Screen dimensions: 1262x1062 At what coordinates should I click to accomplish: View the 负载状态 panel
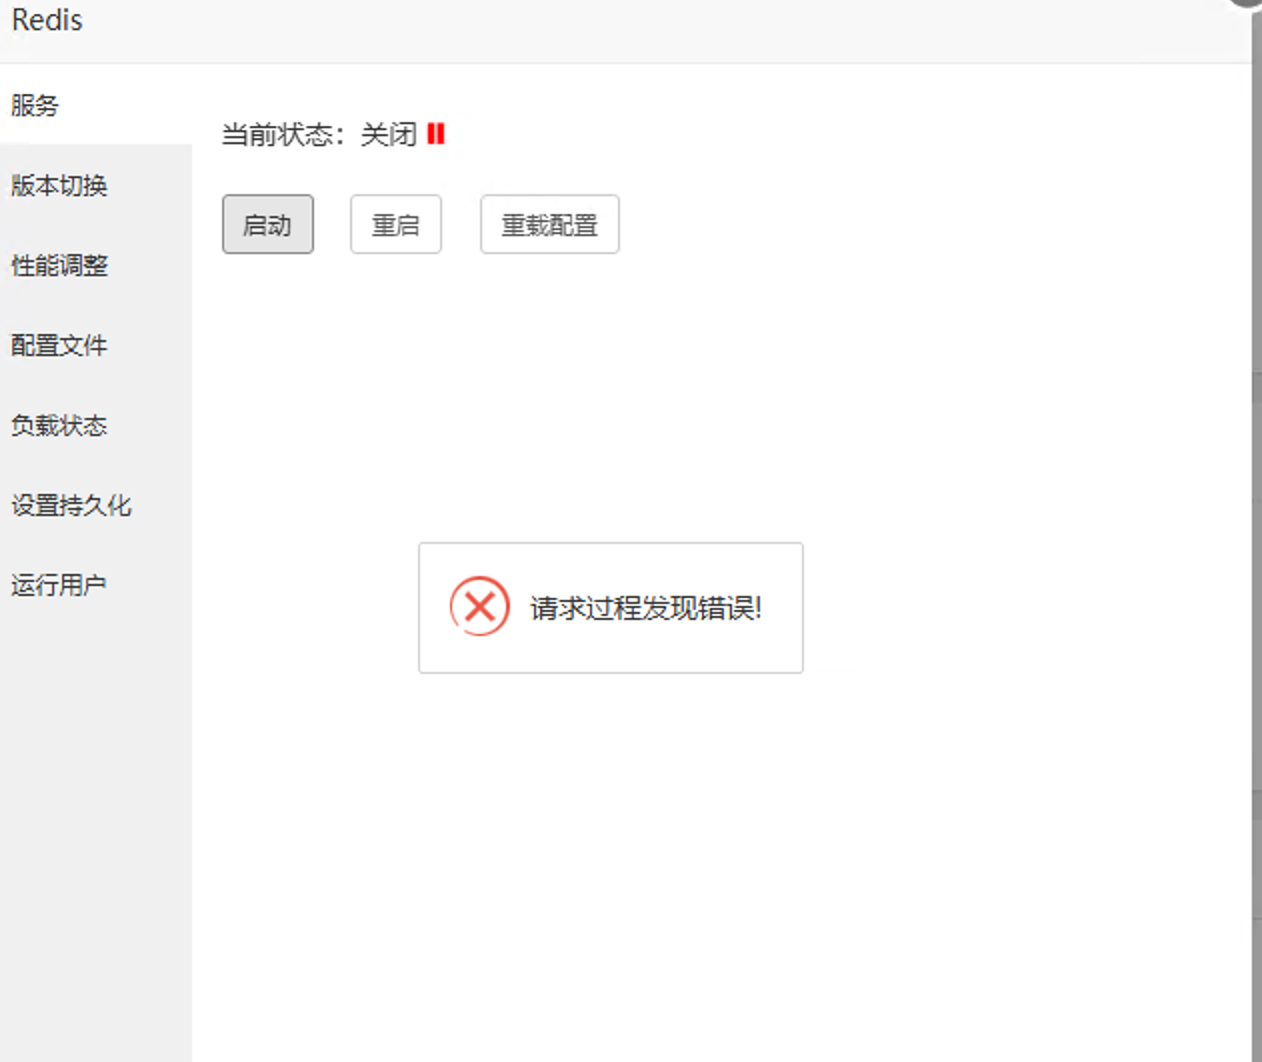tap(58, 425)
